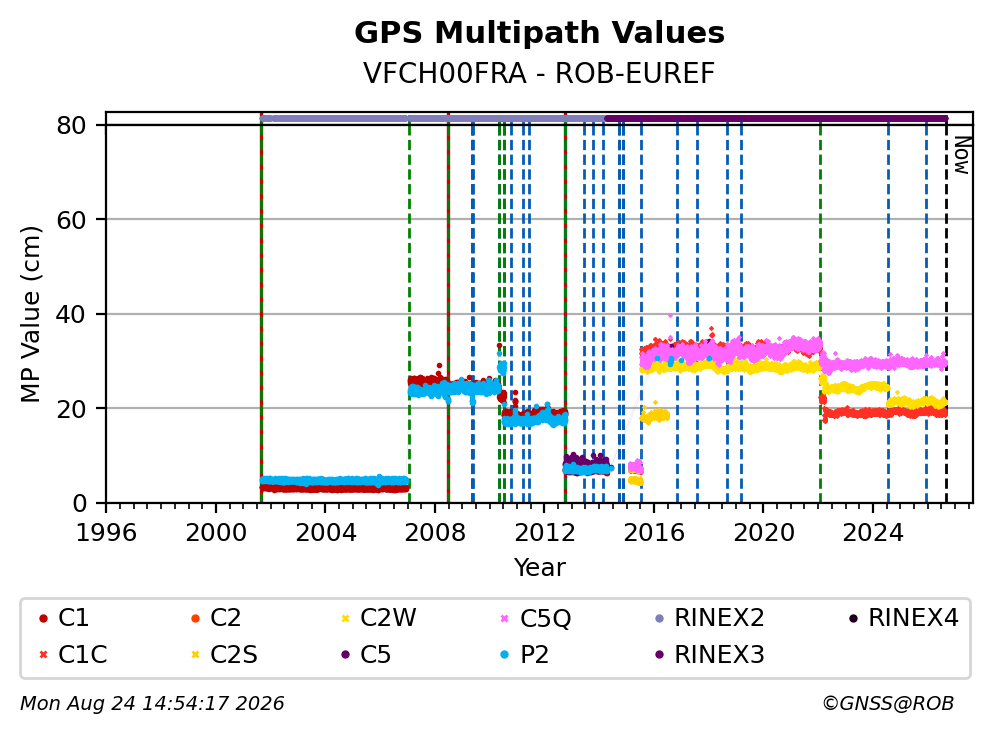The image size is (992, 734).
Task: Select the RINEX3 legend entry
Action: click(x=709, y=654)
